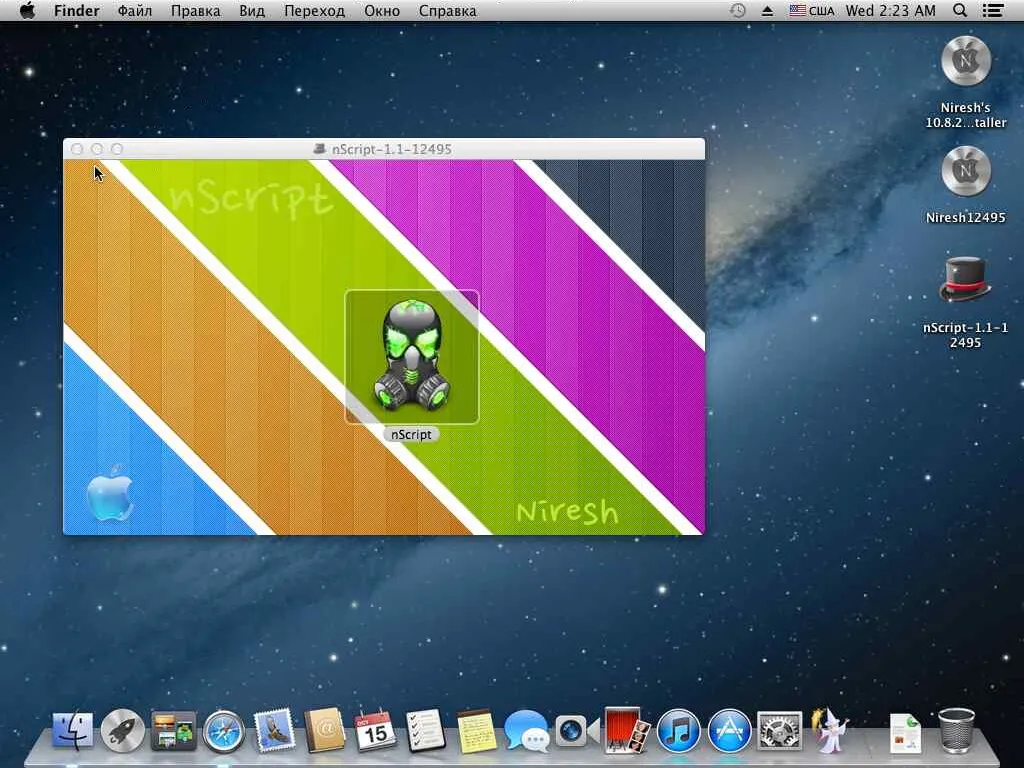Open Contacts address book in Dock

pos(325,730)
